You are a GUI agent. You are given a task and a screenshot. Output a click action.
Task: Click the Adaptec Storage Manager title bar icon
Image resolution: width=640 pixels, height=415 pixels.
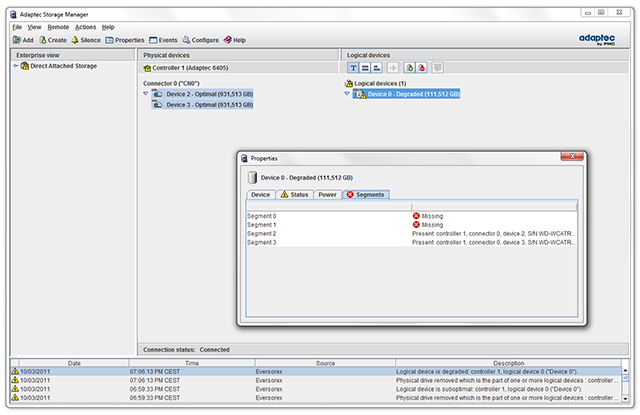tap(13, 14)
